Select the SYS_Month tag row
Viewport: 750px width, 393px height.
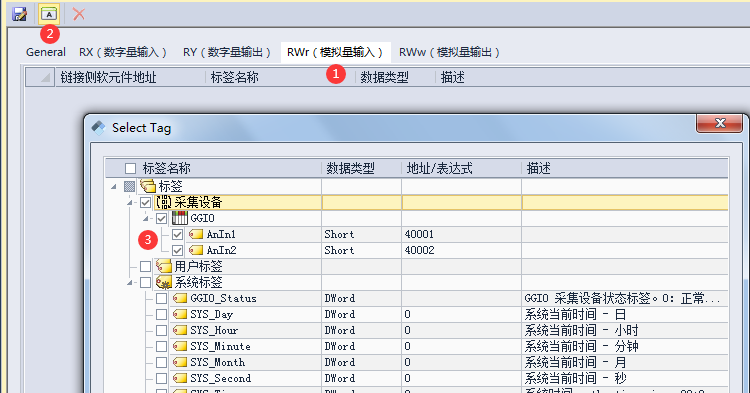pos(416,362)
